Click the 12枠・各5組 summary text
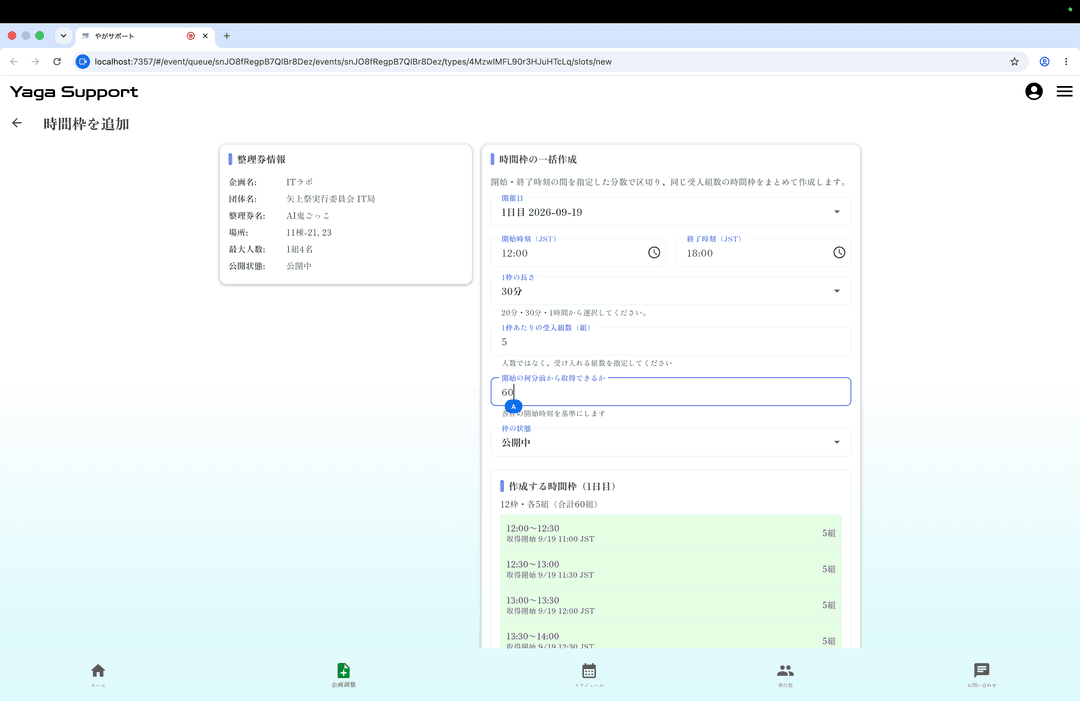1080x701 pixels. 549,504
